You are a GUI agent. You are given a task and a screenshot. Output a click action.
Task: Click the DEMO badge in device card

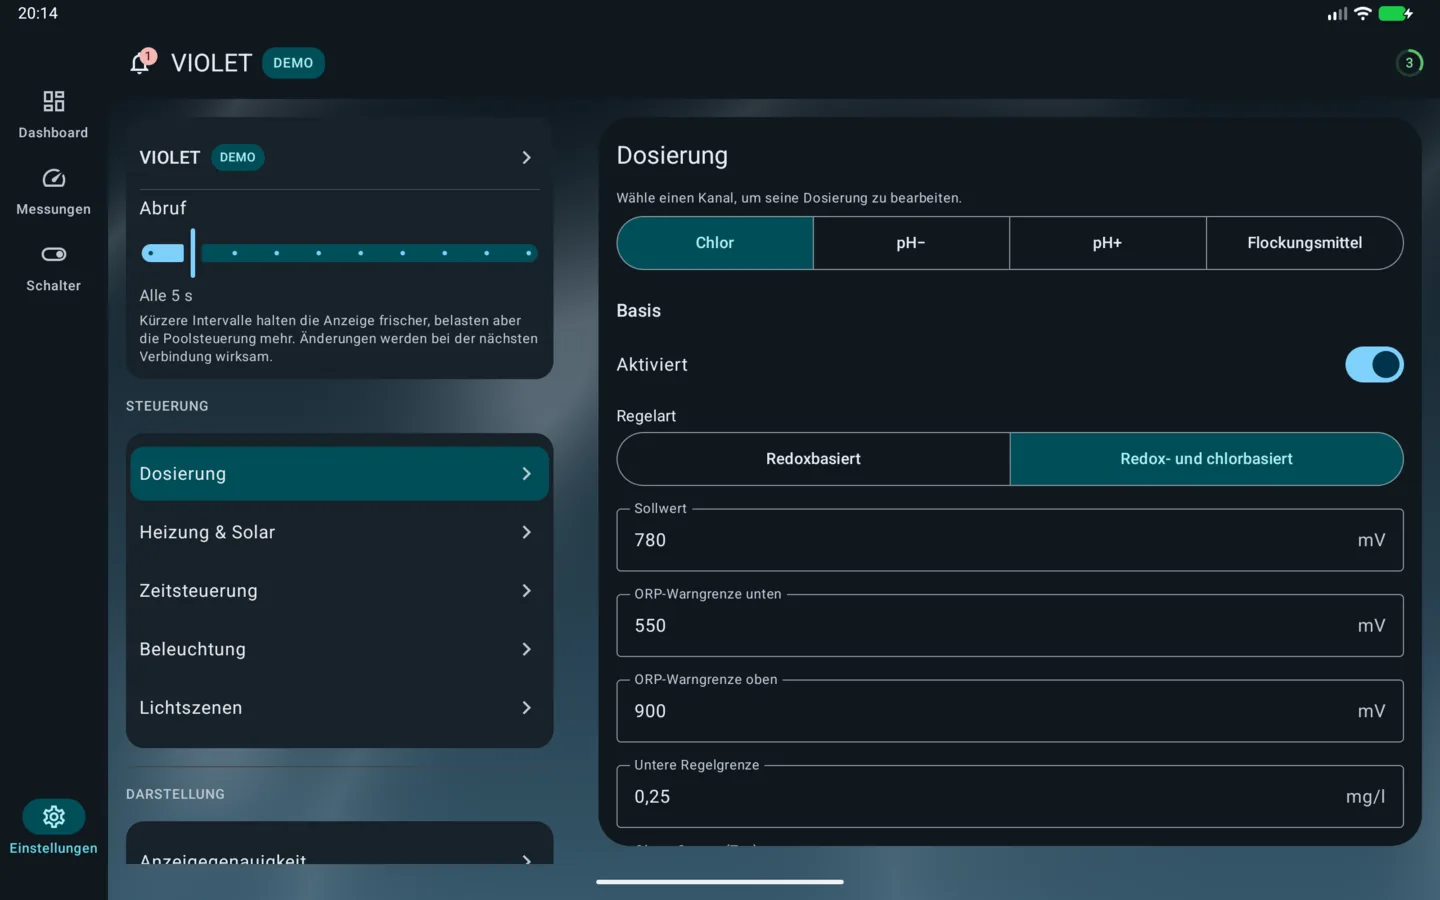click(x=237, y=158)
